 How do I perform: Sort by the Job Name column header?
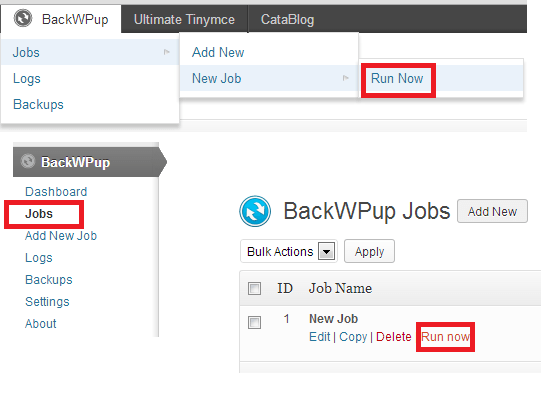[340, 288]
